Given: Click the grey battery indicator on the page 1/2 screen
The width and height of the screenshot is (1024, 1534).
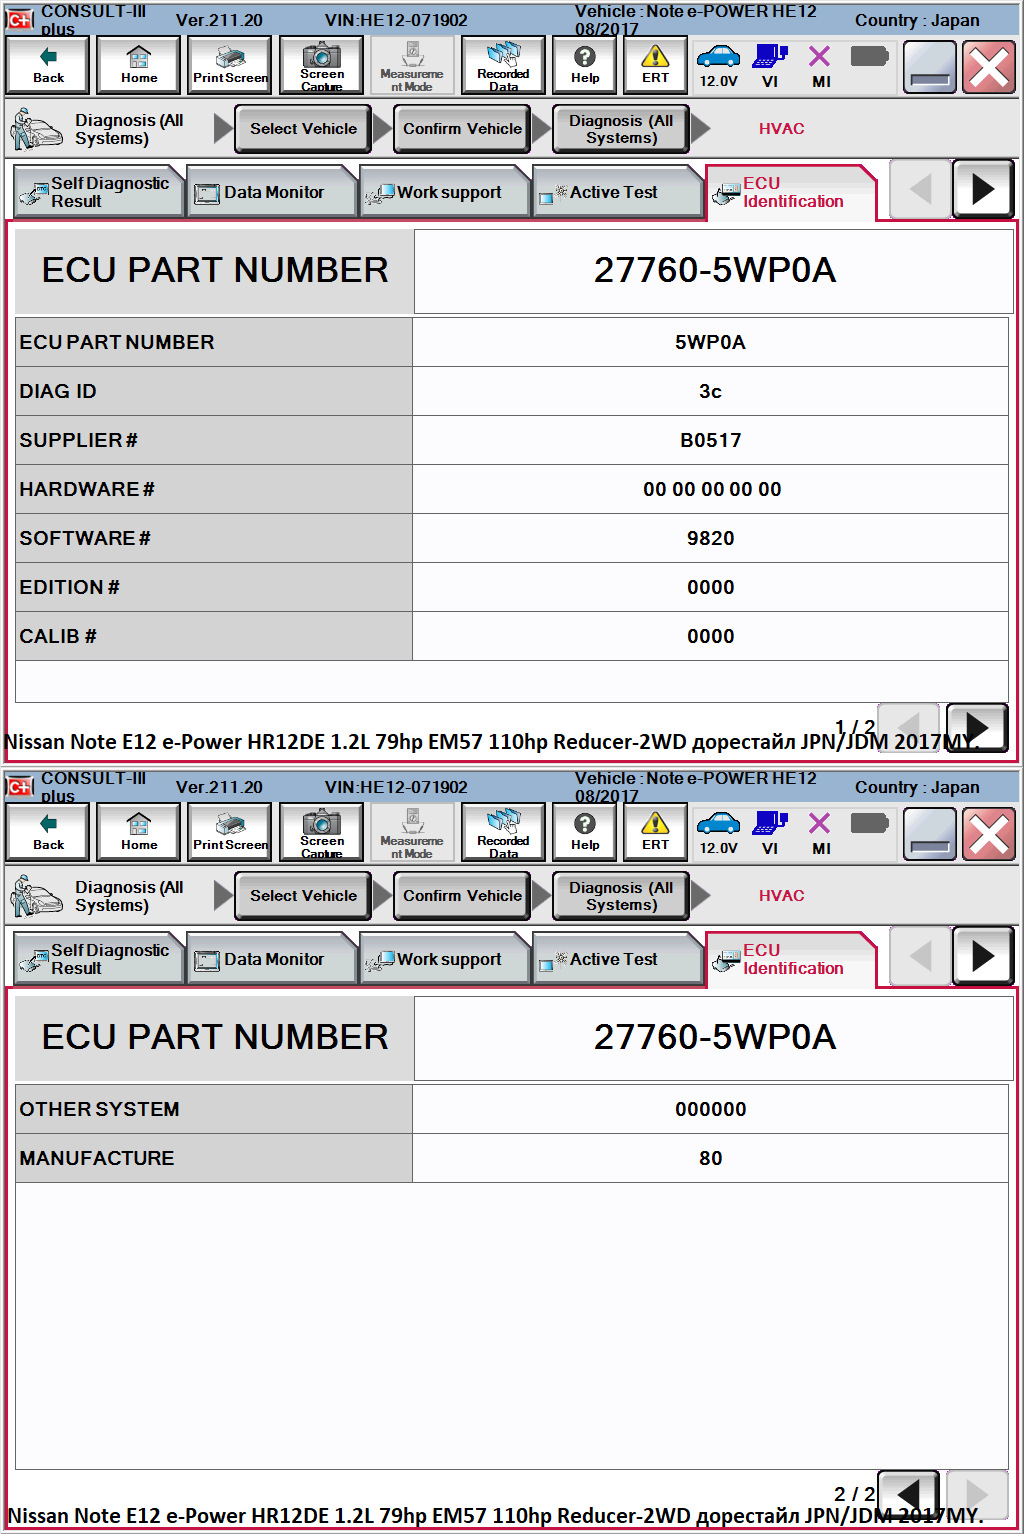Looking at the screenshot, I should (869, 56).
